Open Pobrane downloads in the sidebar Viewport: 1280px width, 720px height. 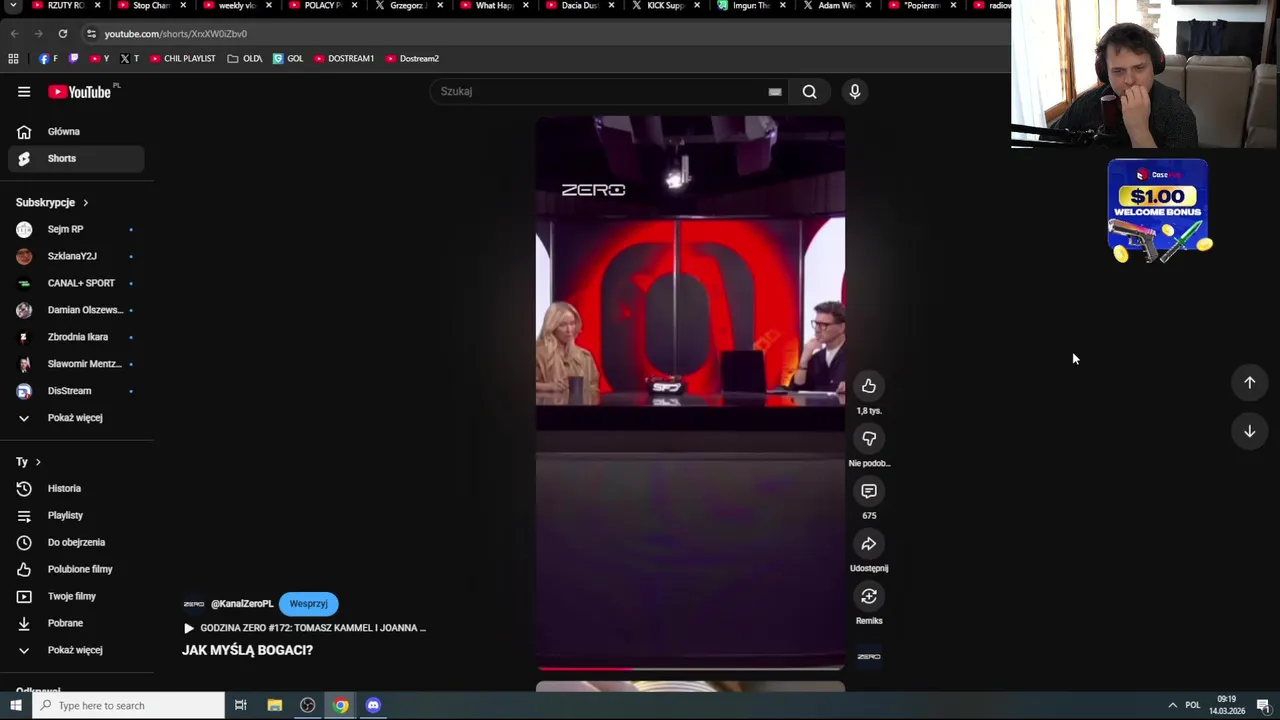tap(76, 623)
